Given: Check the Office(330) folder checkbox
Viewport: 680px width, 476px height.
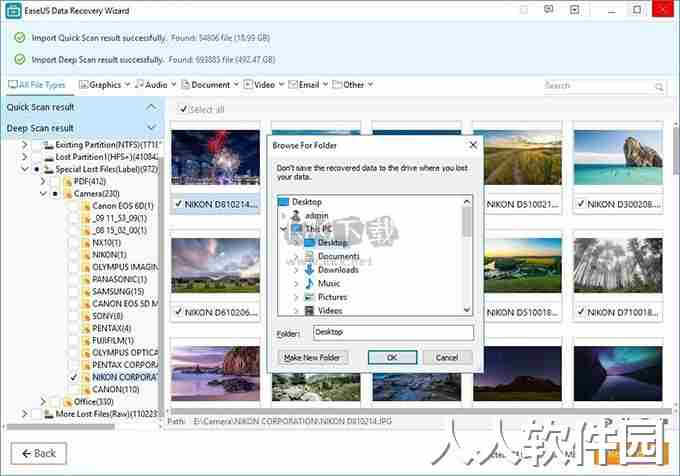Looking at the screenshot, I should [55, 401].
